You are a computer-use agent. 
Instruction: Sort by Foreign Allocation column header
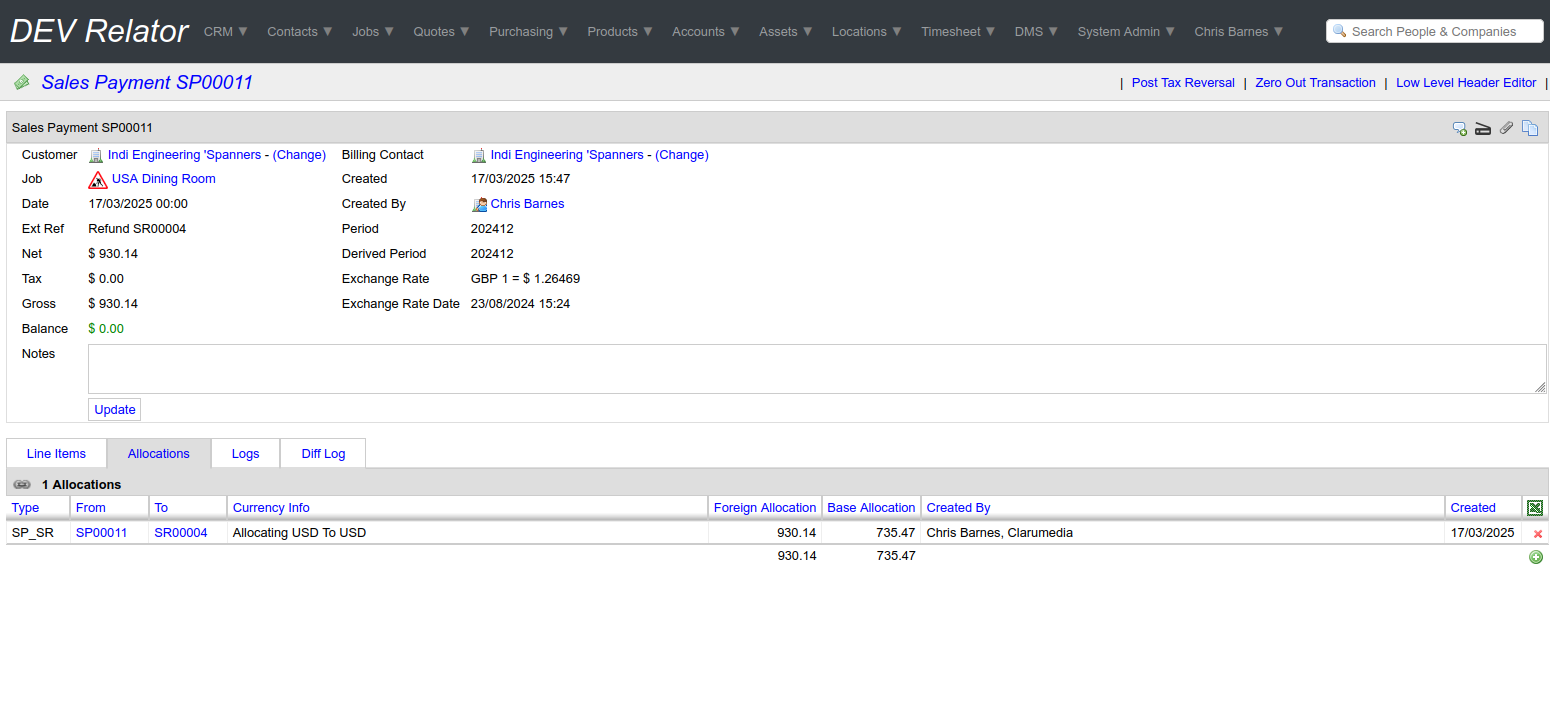[x=765, y=508]
